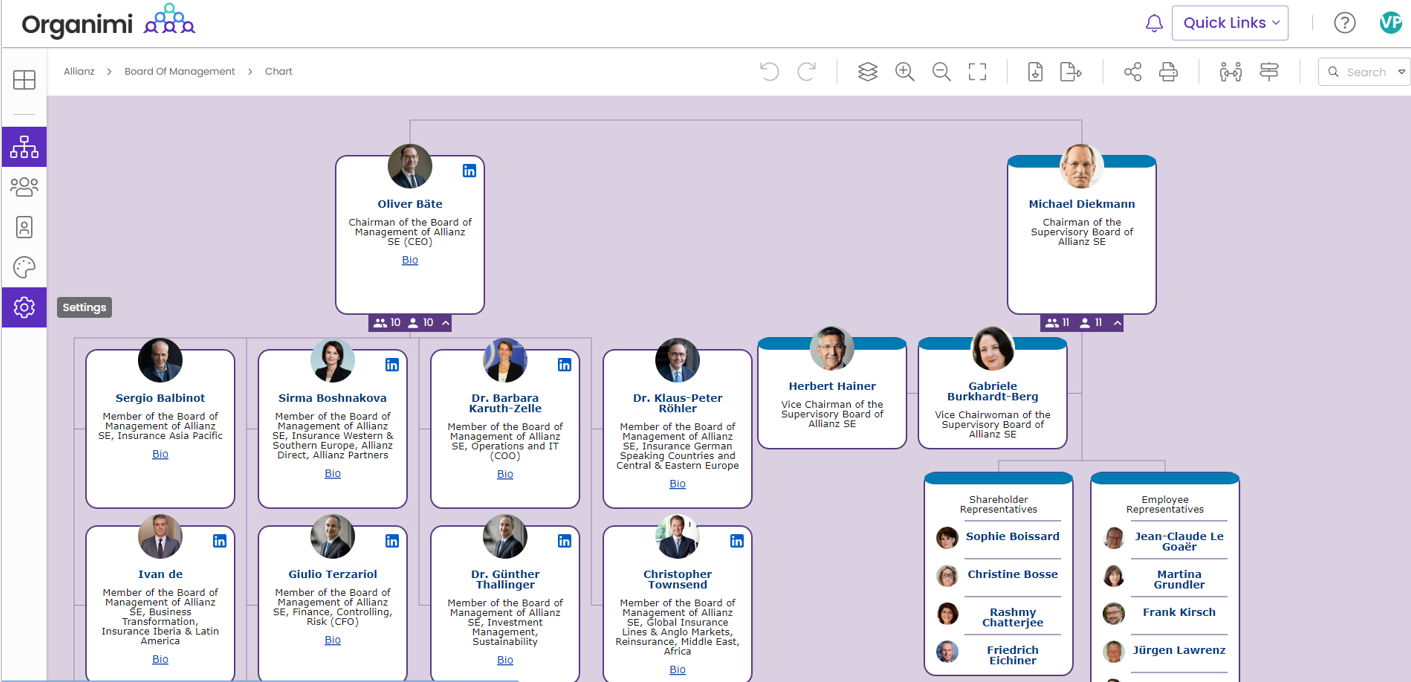Click the redo arrow in toolbar
1411x682 pixels.
click(806, 71)
